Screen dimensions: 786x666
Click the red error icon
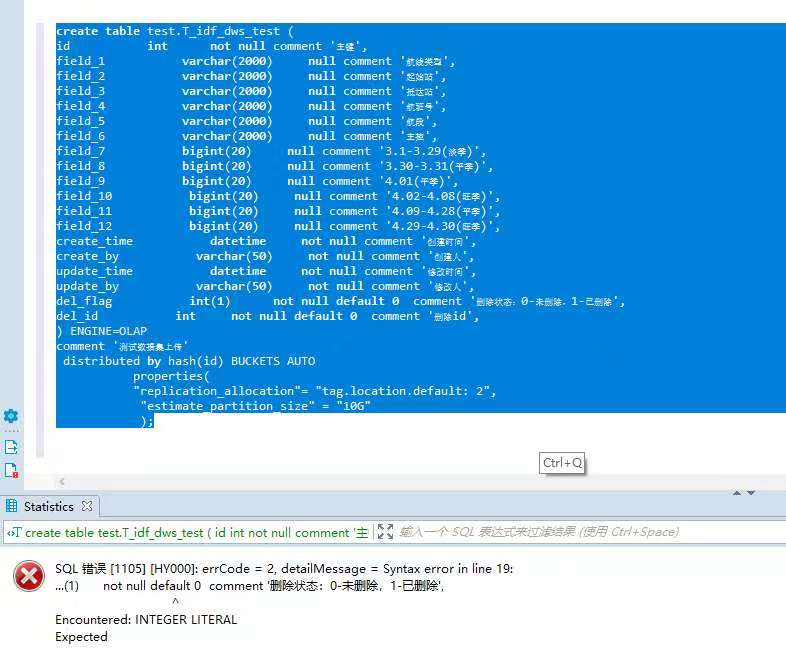30,576
